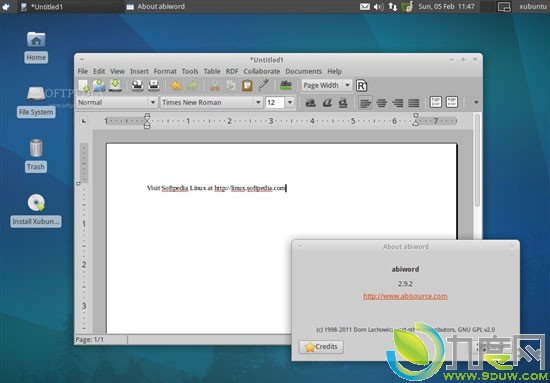Select the Format Painter brush icon
This screenshot has height=383, width=550.
point(263,85)
